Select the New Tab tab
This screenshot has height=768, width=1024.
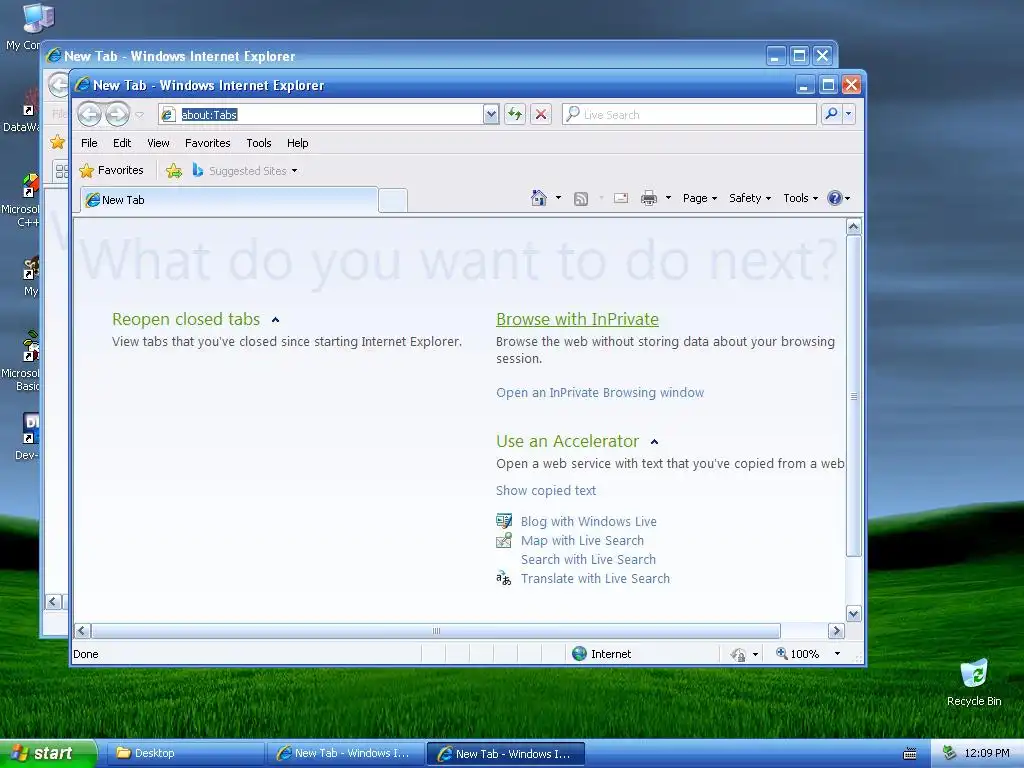pos(229,200)
